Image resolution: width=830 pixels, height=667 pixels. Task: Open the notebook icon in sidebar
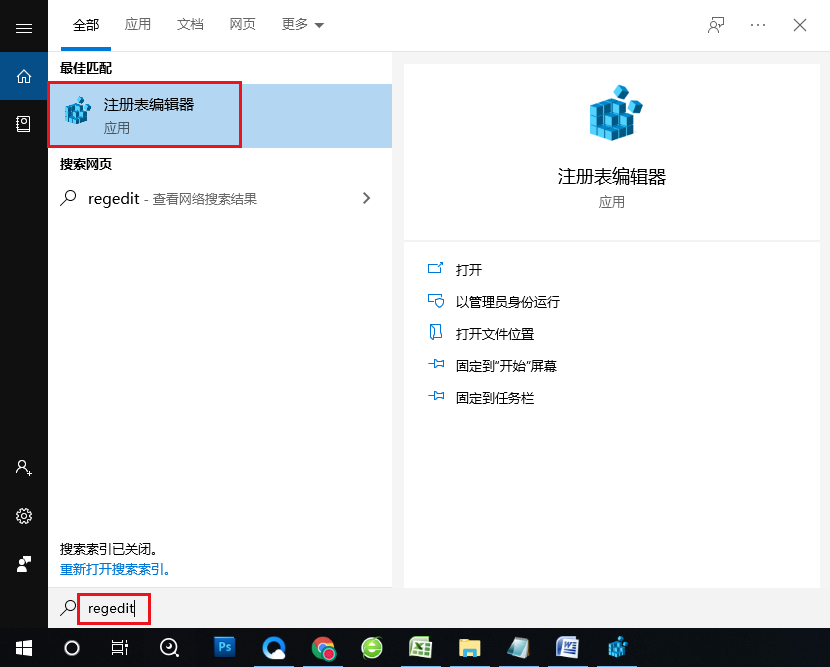tap(23, 124)
